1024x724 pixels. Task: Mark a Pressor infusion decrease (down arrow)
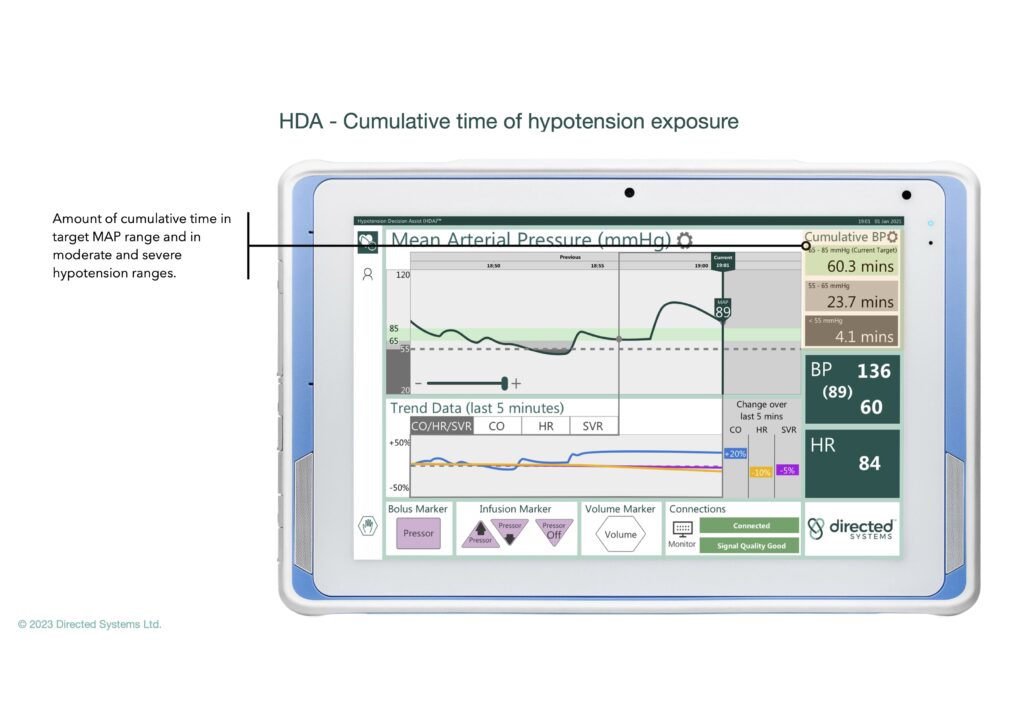510,532
